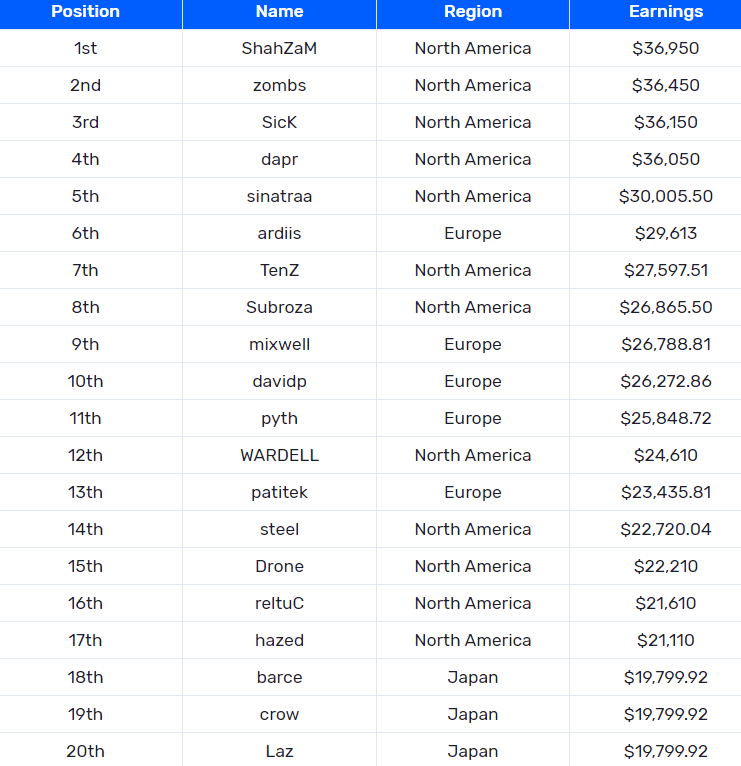Screen dimensions: 741x766
Task: Click the Name column header
Action: coord(279,12)
